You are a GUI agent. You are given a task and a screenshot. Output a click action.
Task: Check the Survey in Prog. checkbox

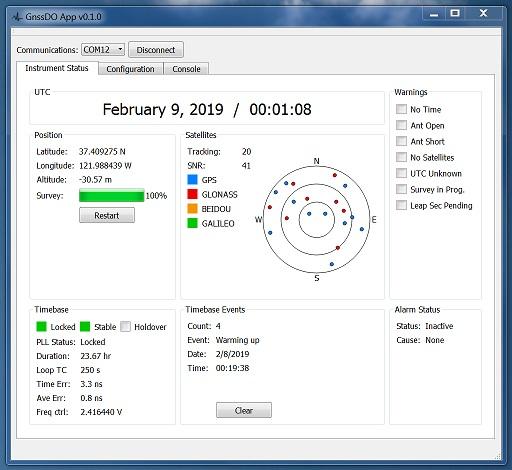pyautogui.click(x=401, y=189)
